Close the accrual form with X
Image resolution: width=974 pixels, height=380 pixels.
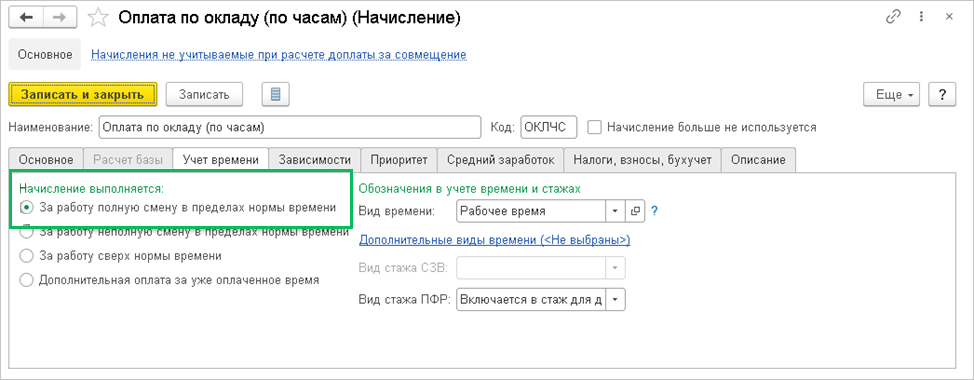pos(949,18)
